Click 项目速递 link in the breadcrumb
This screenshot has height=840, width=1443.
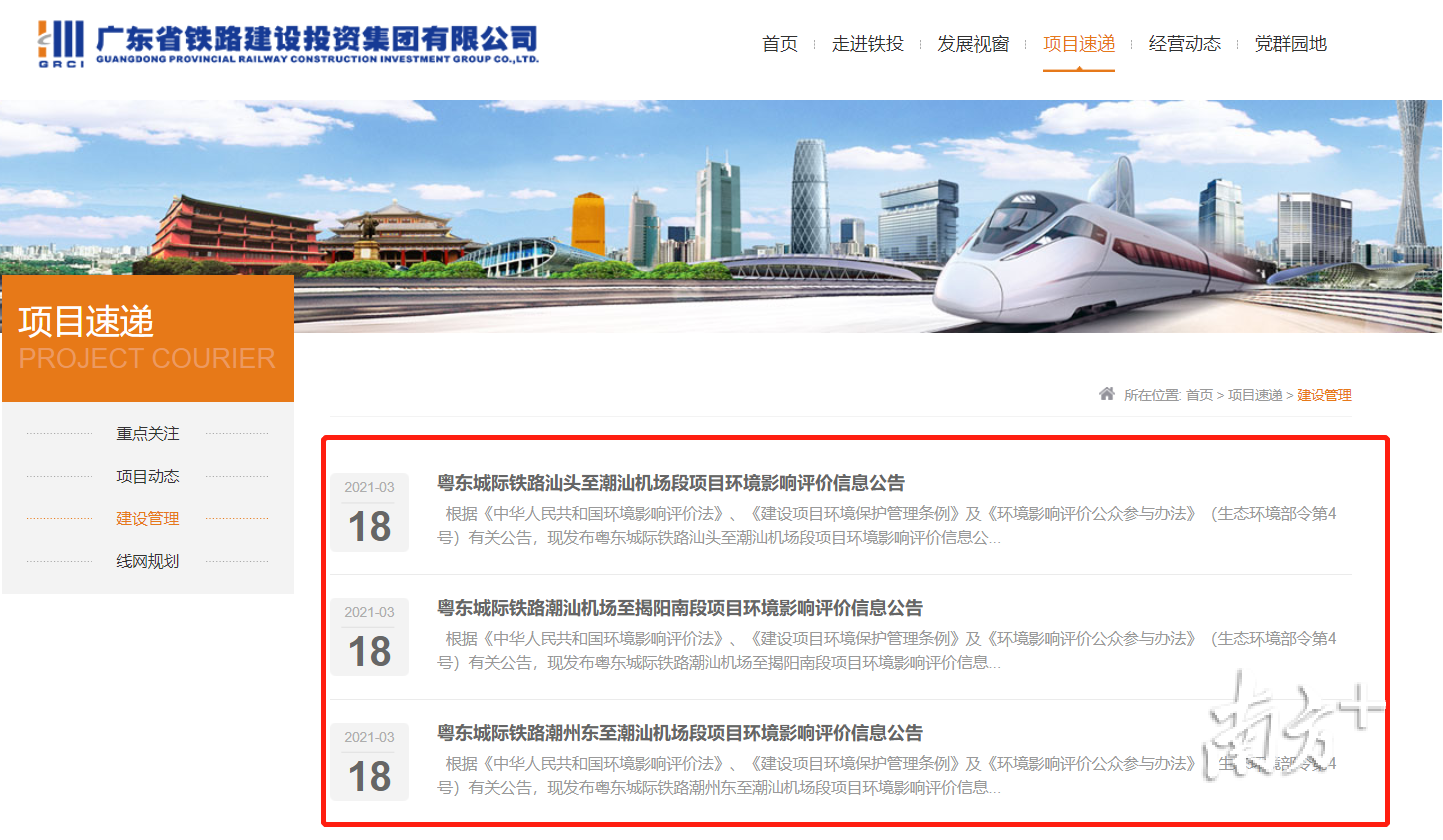[1254, 395]
